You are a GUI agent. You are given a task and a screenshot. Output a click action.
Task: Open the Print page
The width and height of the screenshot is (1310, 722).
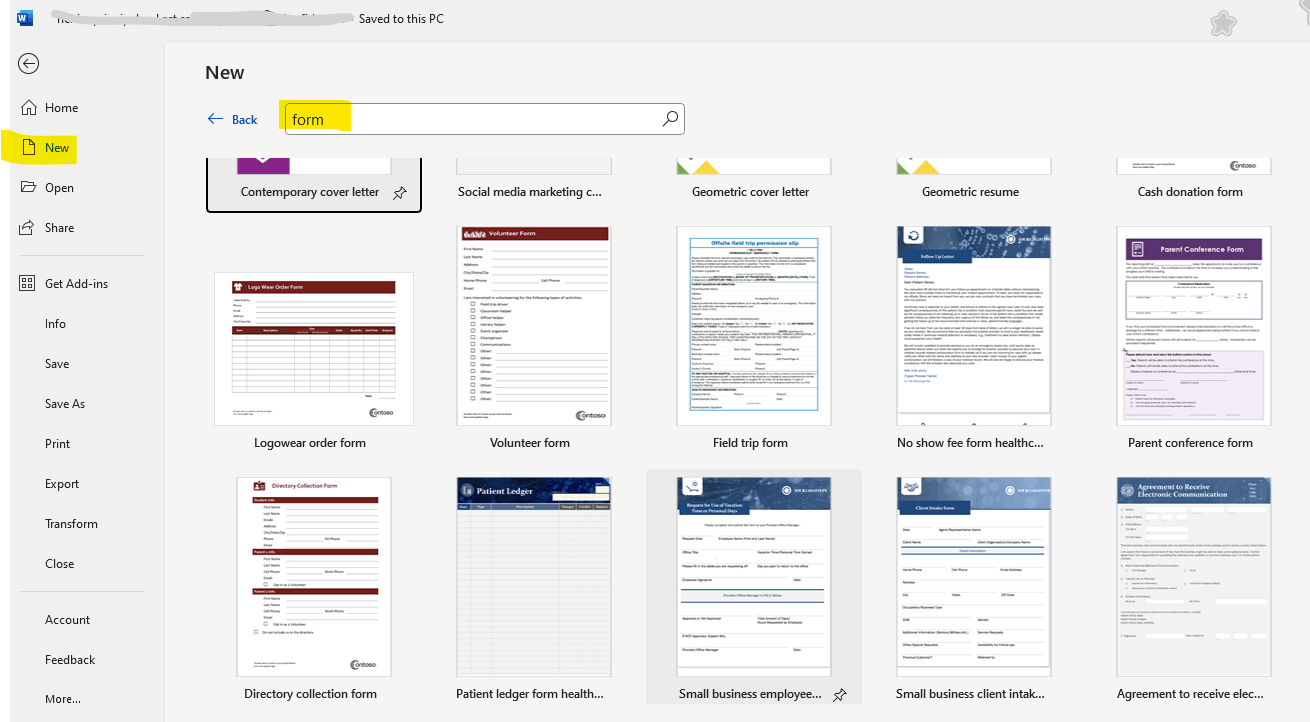pos(57,443)
